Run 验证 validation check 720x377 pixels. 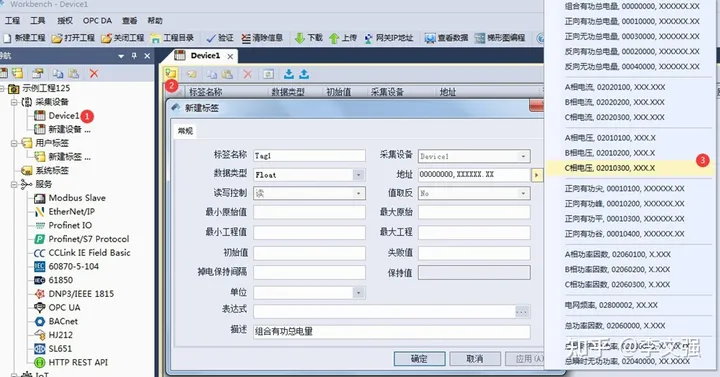coord(220,38)
